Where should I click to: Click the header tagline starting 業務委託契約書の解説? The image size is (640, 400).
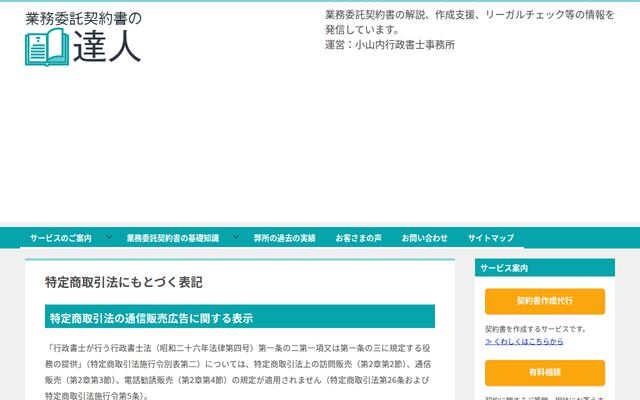pyautogui.click(x=469, y=22)
